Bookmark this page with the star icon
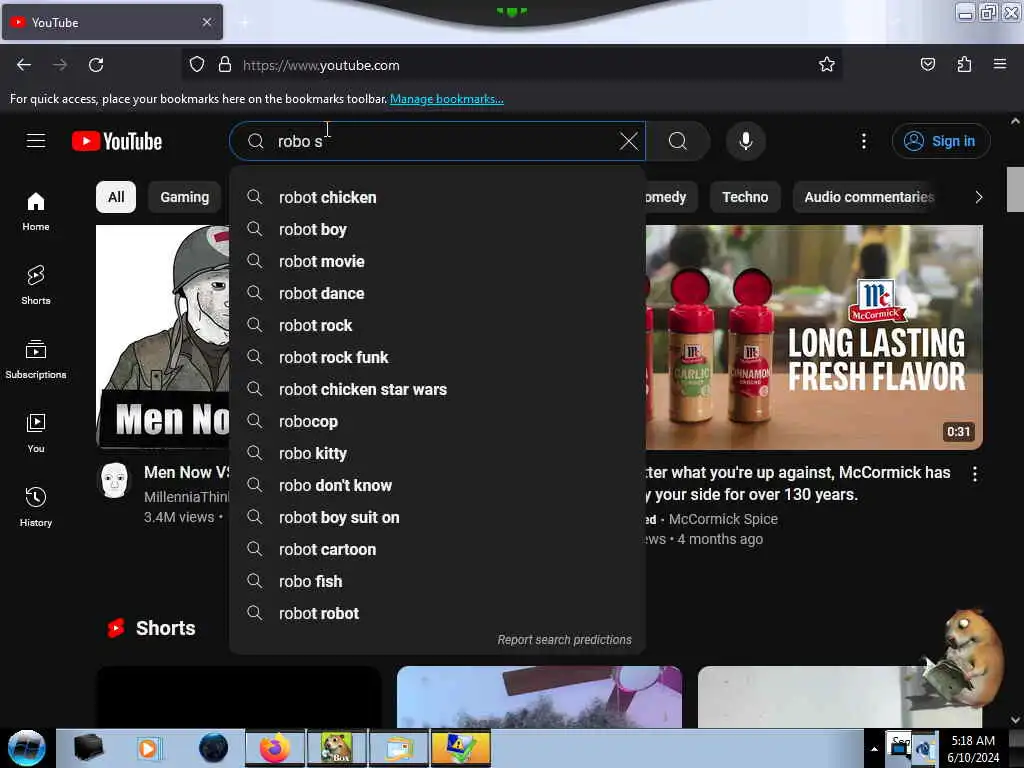 point(827,65)
